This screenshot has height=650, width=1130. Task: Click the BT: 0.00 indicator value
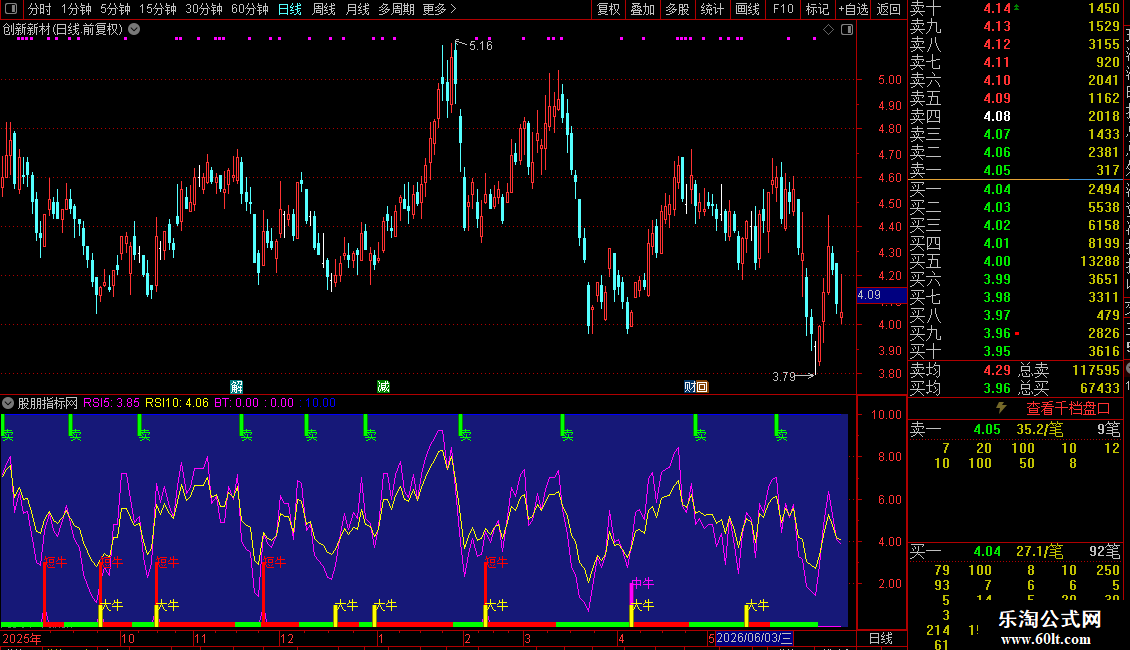[236, 403]
